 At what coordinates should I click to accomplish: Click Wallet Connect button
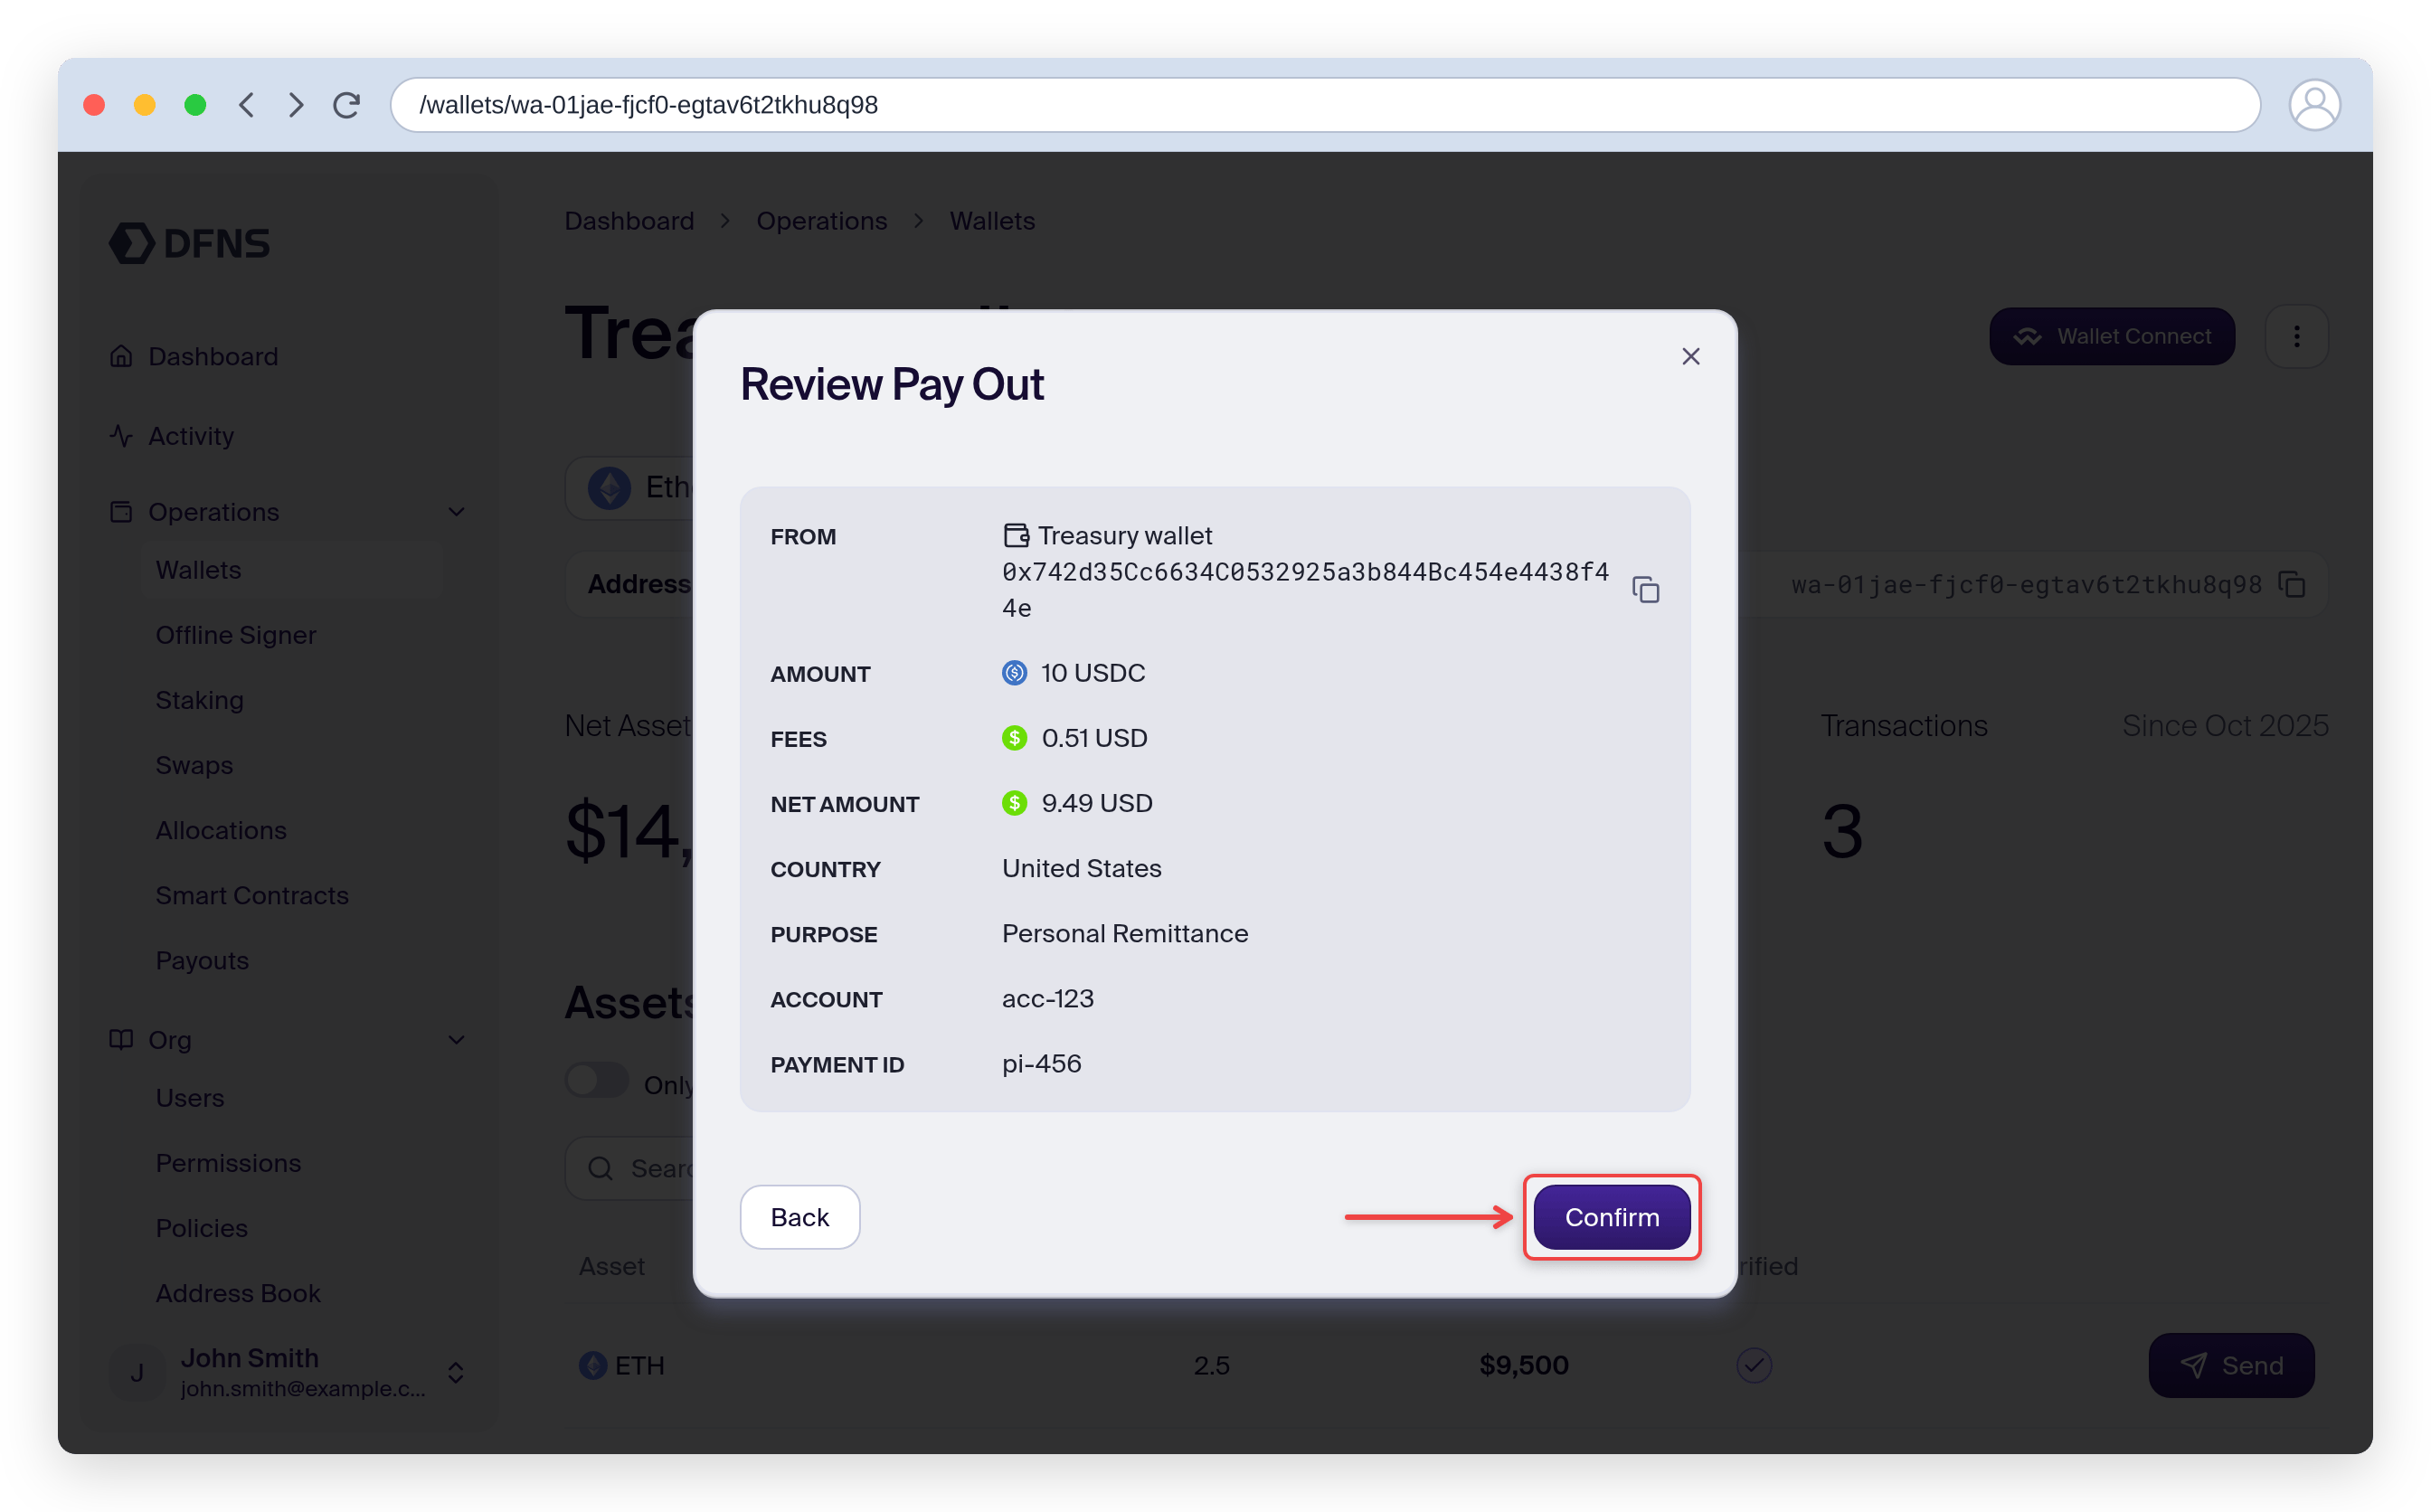[x=2111, y=336]
